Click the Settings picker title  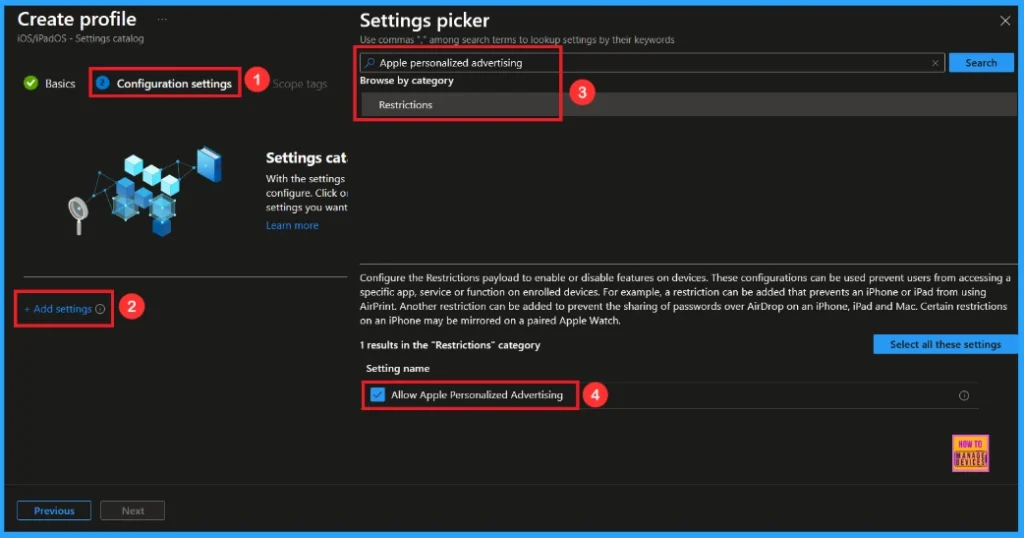tap(424, 20)
